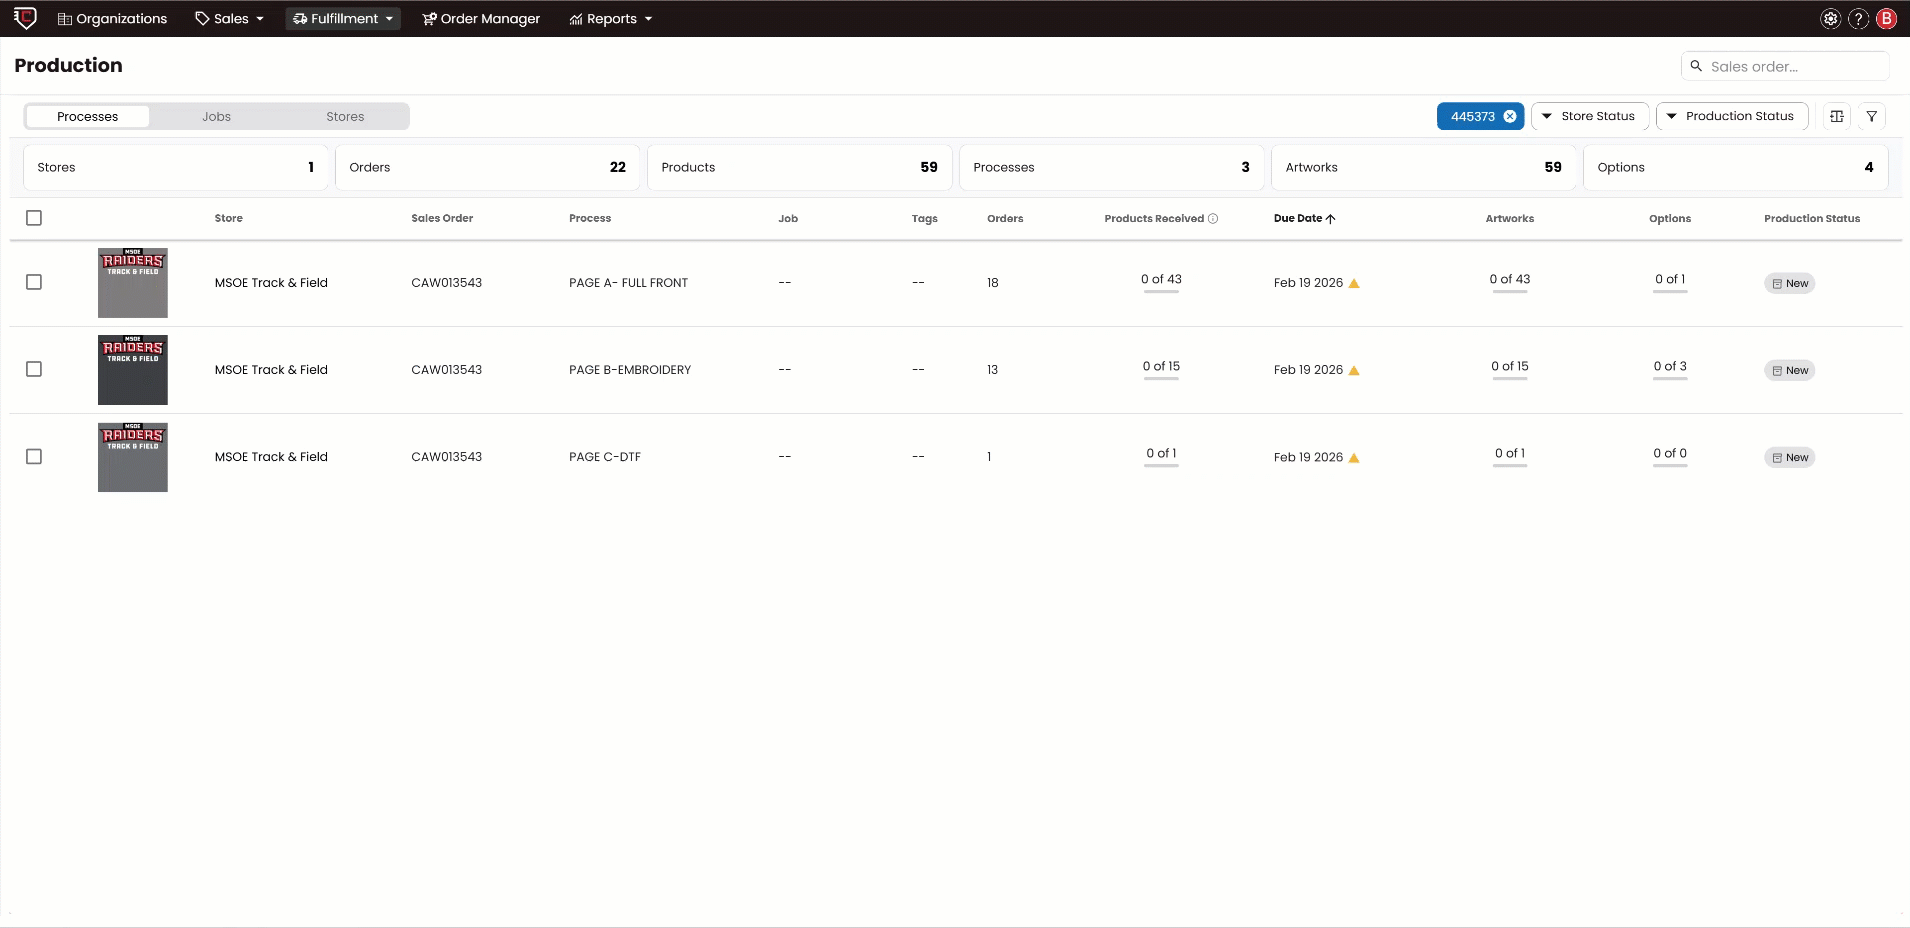The height and width of the screenshot is (928, 1910).
Task: Expand the Store Status dropdown
Action: (x=1589, y=117)
